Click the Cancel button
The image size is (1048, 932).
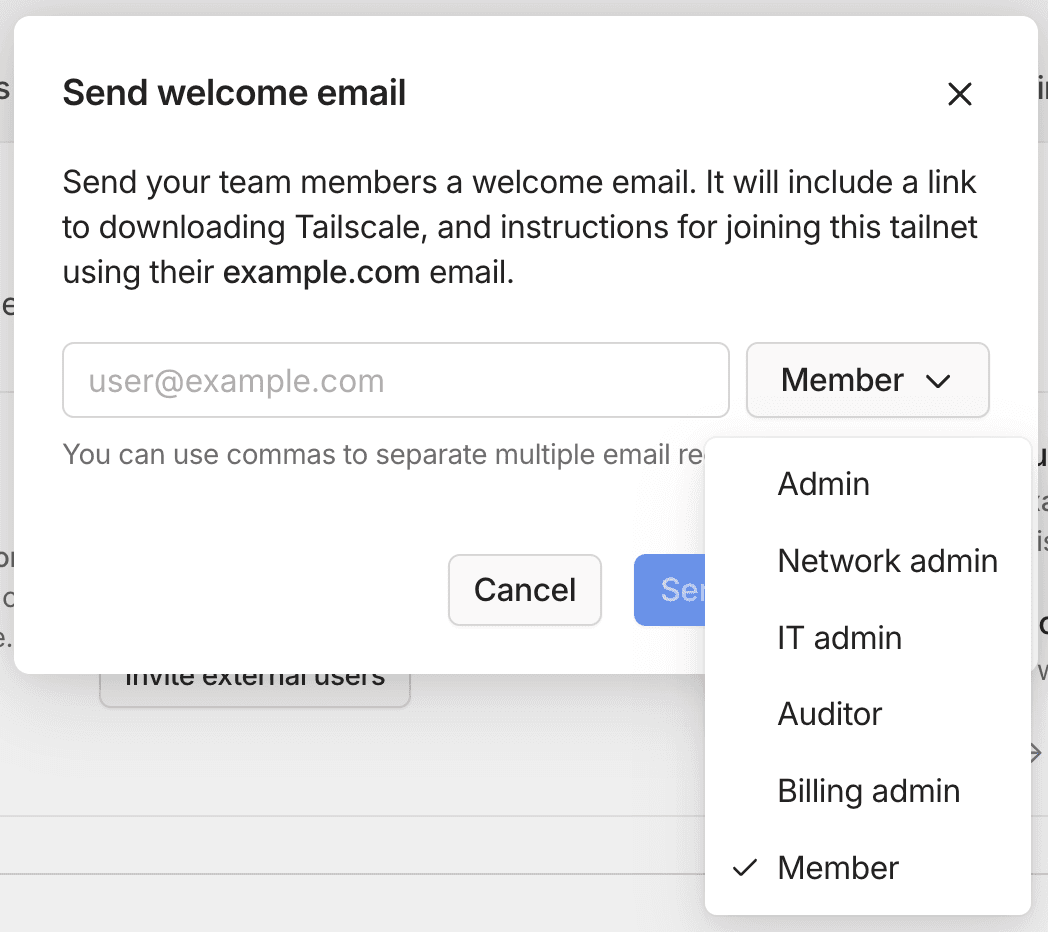524,590
